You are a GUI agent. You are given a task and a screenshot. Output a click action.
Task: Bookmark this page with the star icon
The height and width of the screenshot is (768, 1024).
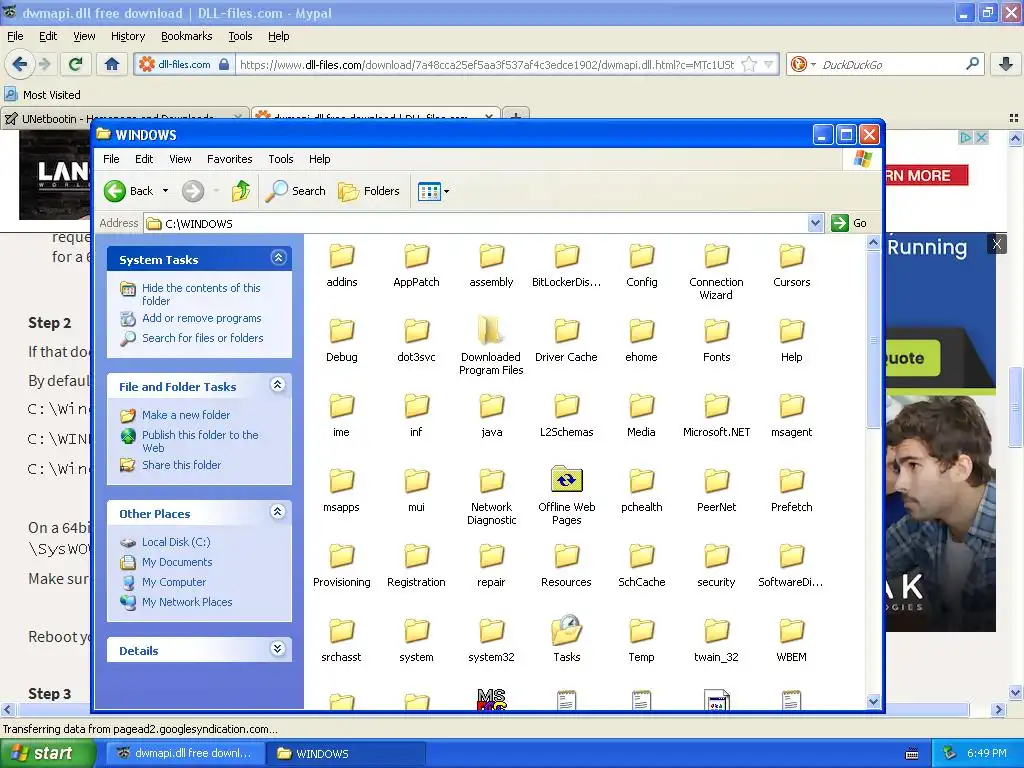(x=749, y=64)
